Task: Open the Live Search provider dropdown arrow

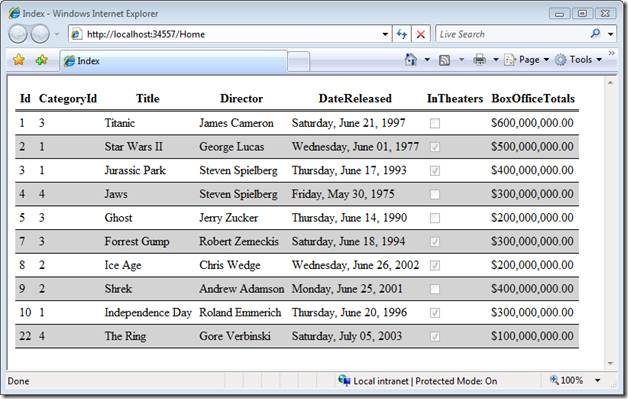Action: [x=611, y=34]
